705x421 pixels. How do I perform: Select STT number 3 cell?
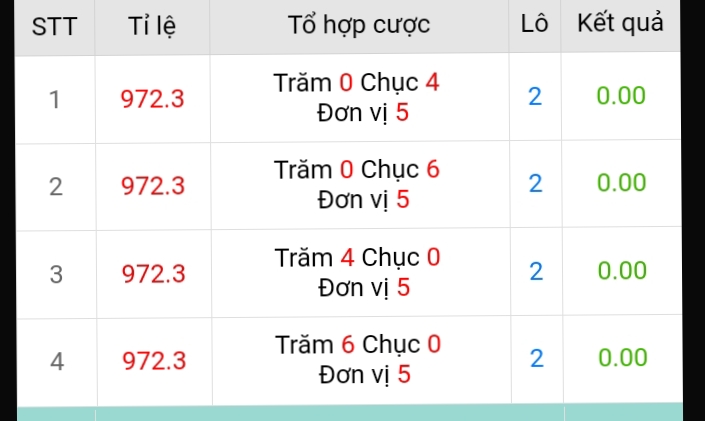tap(56, 274)
